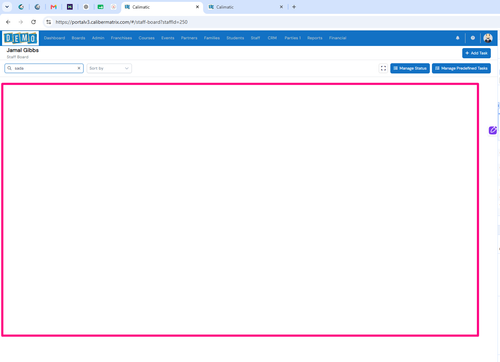Switch to the green pinned tab
Image resolution: width=500 pixels, height=362 pixels.
100,7
